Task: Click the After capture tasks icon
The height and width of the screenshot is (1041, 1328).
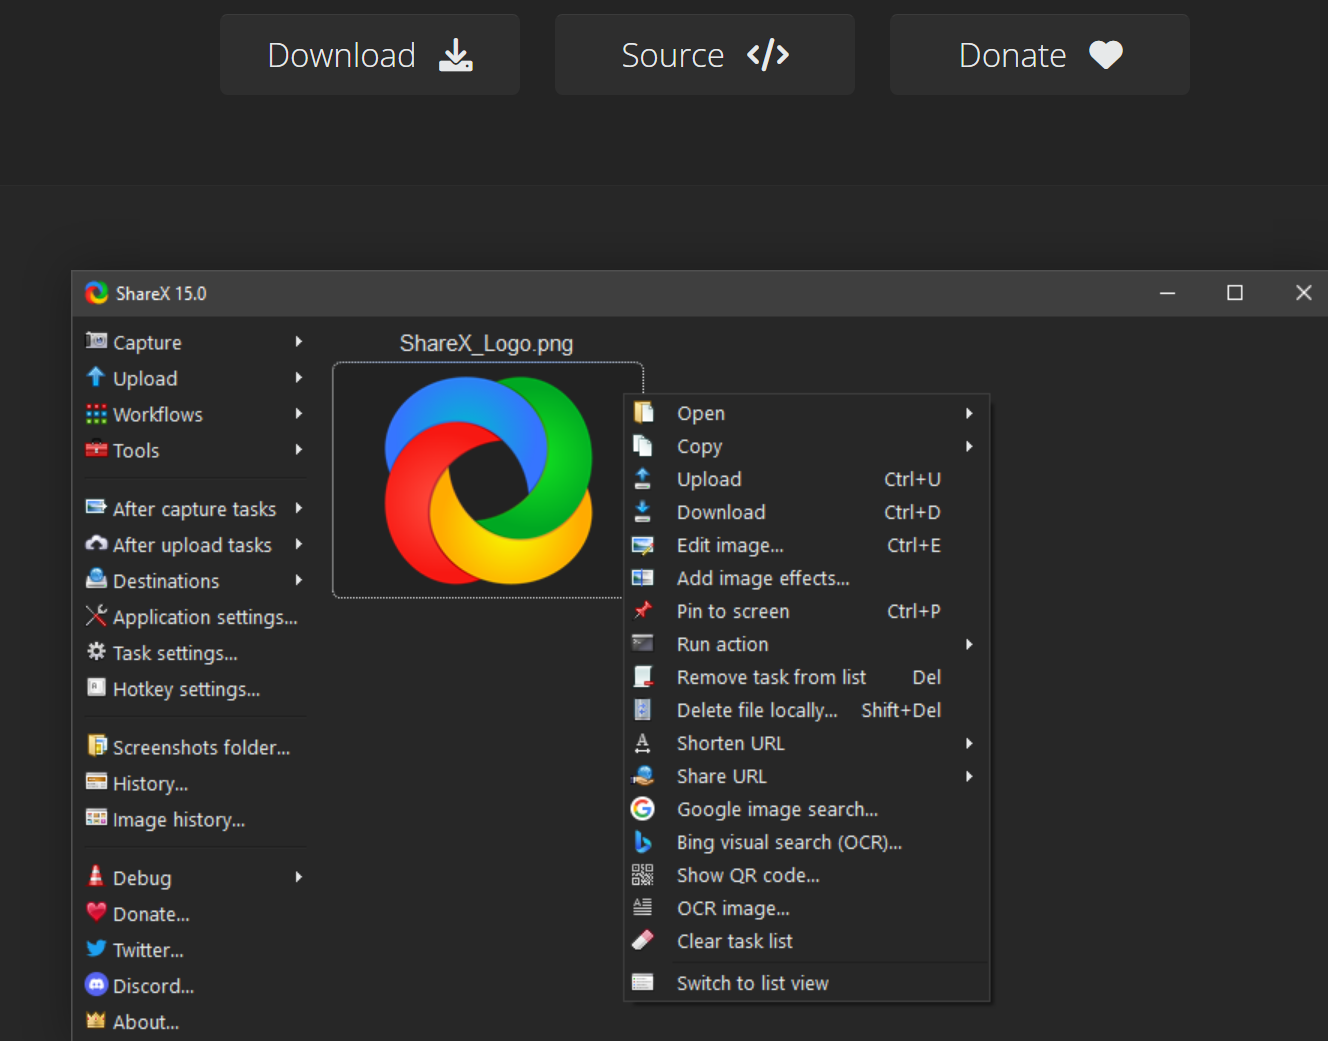Action: (96, 507)
